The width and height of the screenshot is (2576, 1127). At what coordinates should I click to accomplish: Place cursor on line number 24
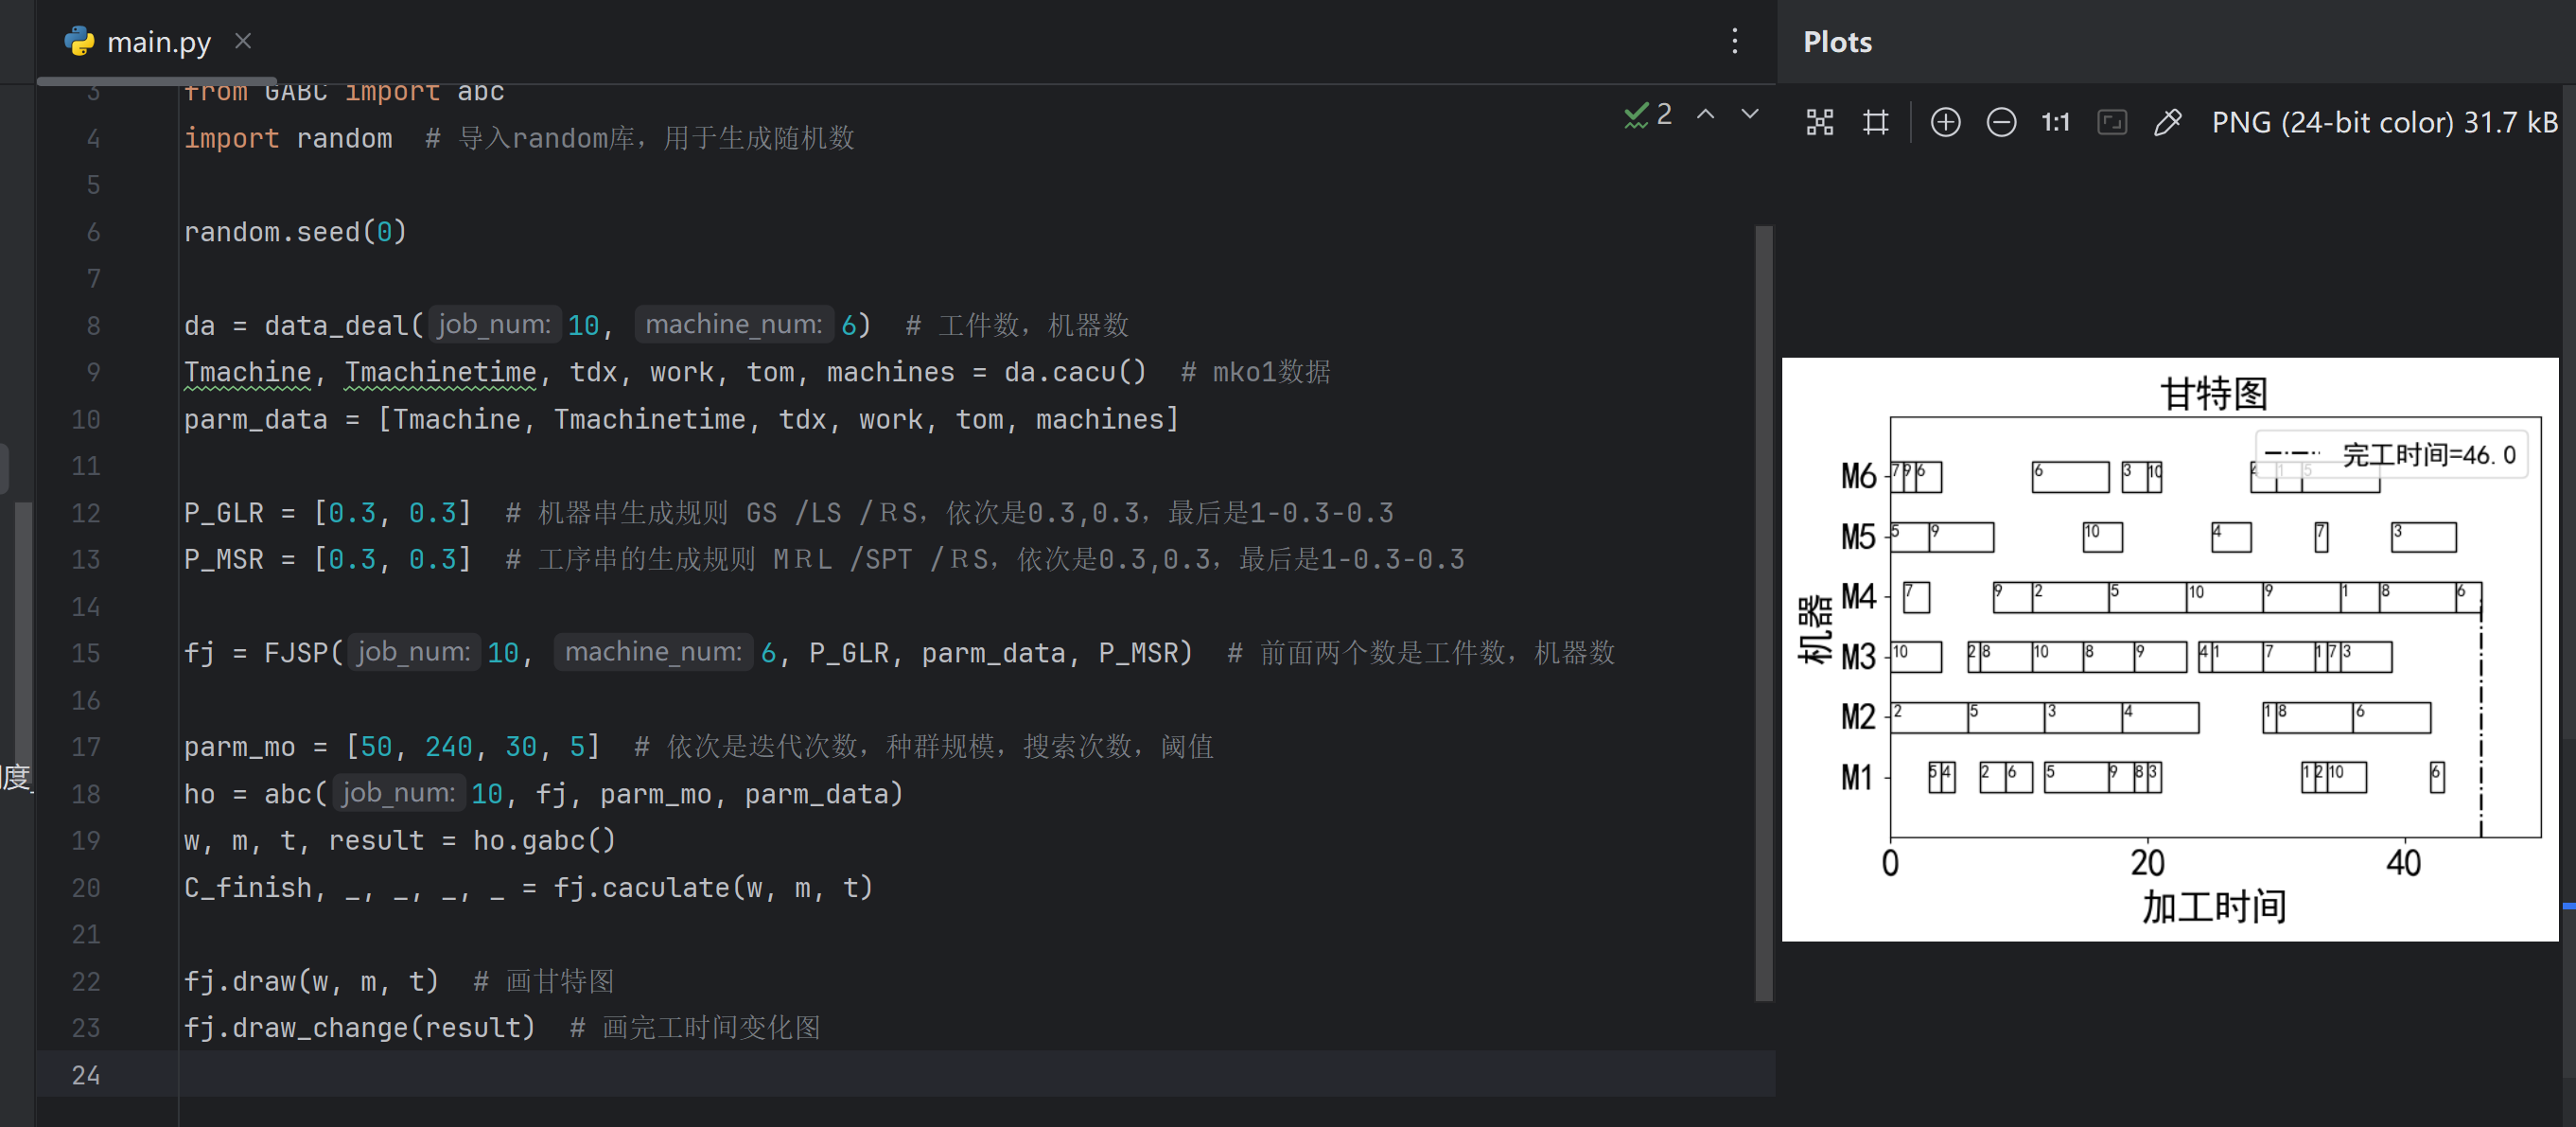[x=86, y=1075]
